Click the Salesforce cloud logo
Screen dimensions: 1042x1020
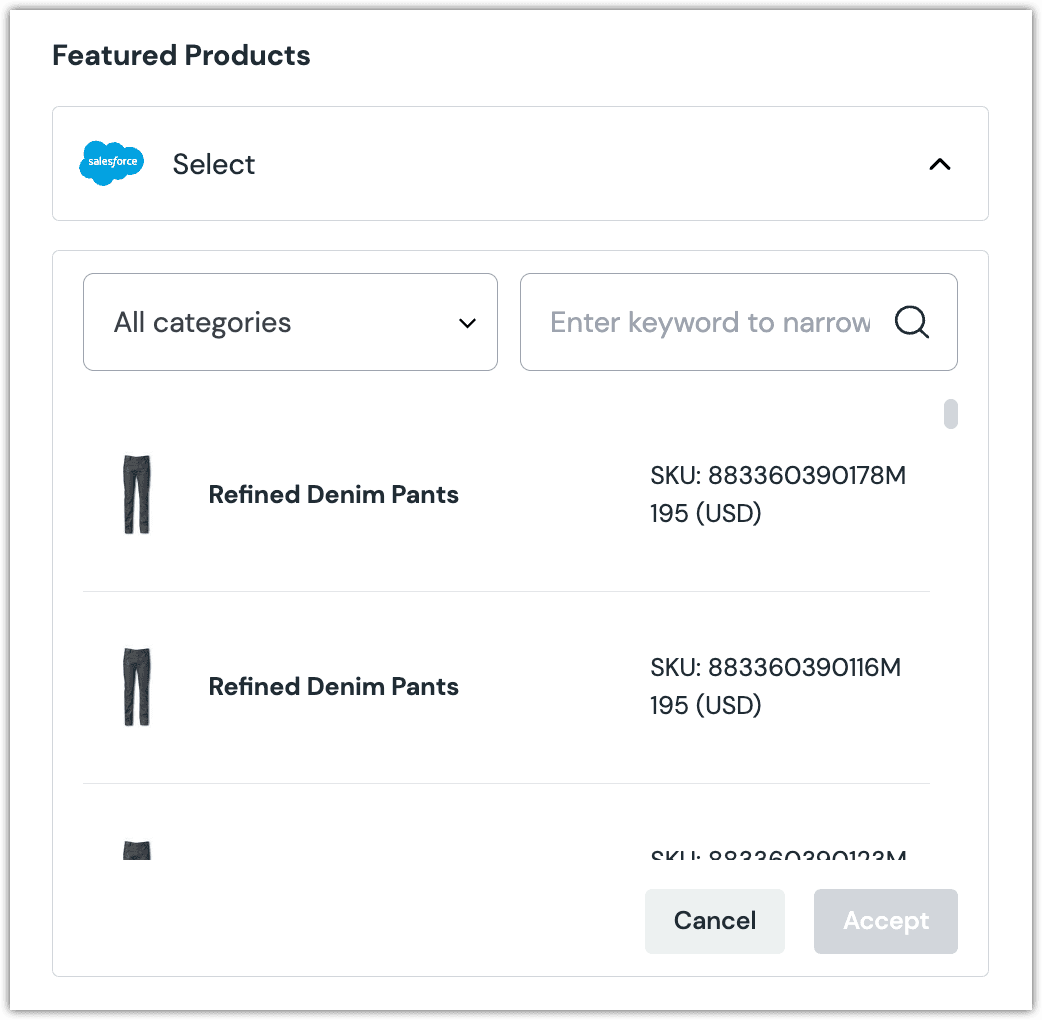point(111,163)
